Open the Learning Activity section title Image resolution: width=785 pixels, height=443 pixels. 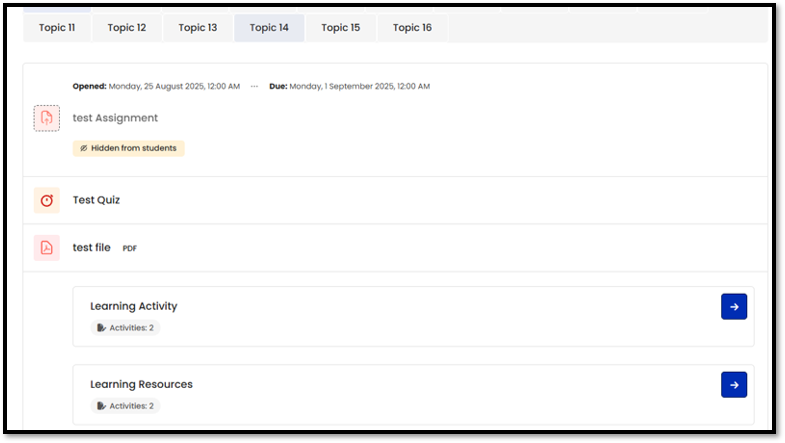[x=133, y=306]
